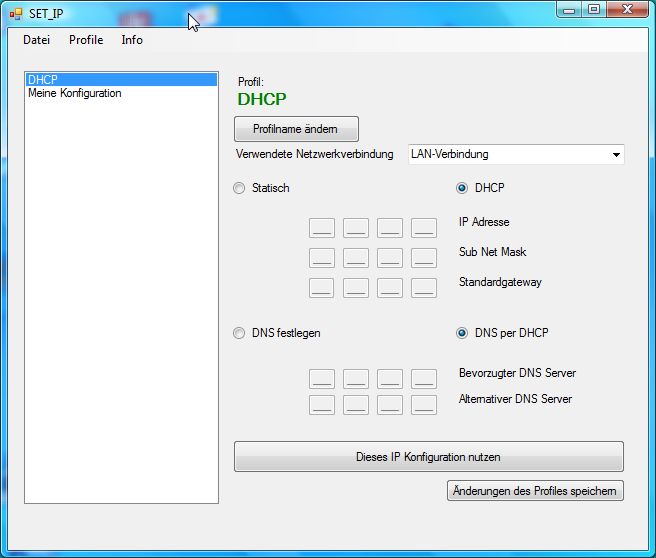Choose the DNS per DHCP option
Viewport: 656px width, 558px height.
462,333
